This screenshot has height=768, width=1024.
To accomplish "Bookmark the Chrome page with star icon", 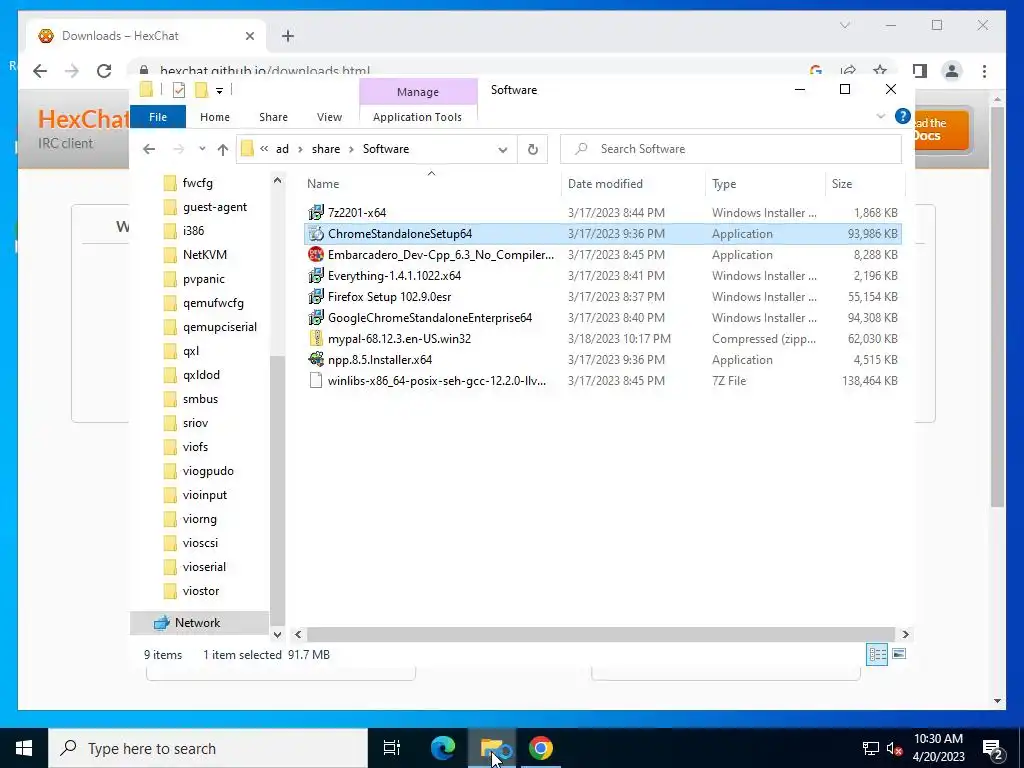I will click(x=880, y=71).
